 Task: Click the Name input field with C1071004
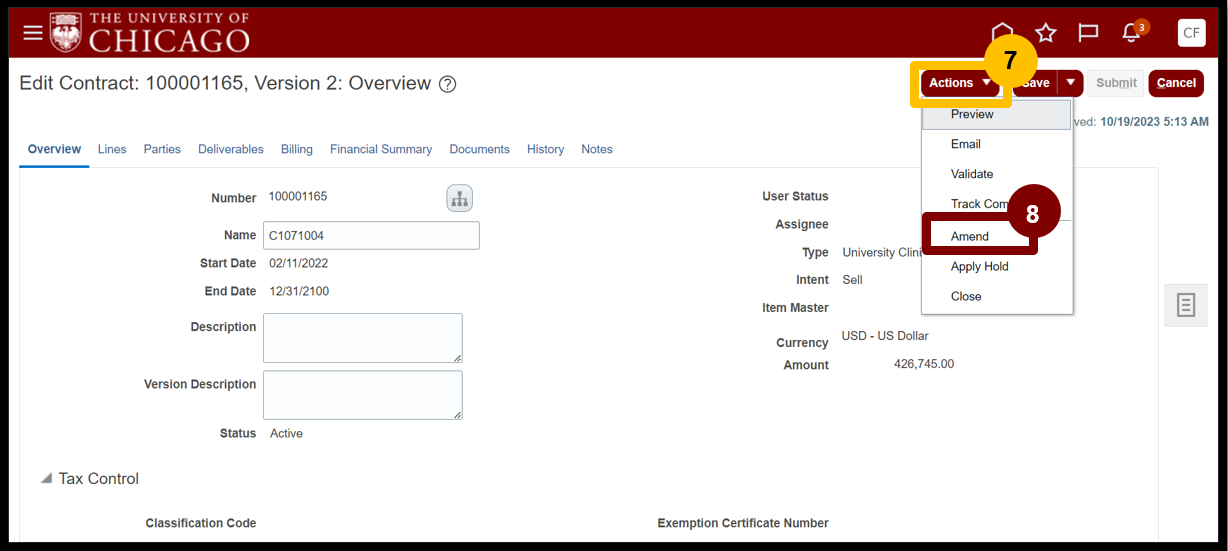pos(371,236)
